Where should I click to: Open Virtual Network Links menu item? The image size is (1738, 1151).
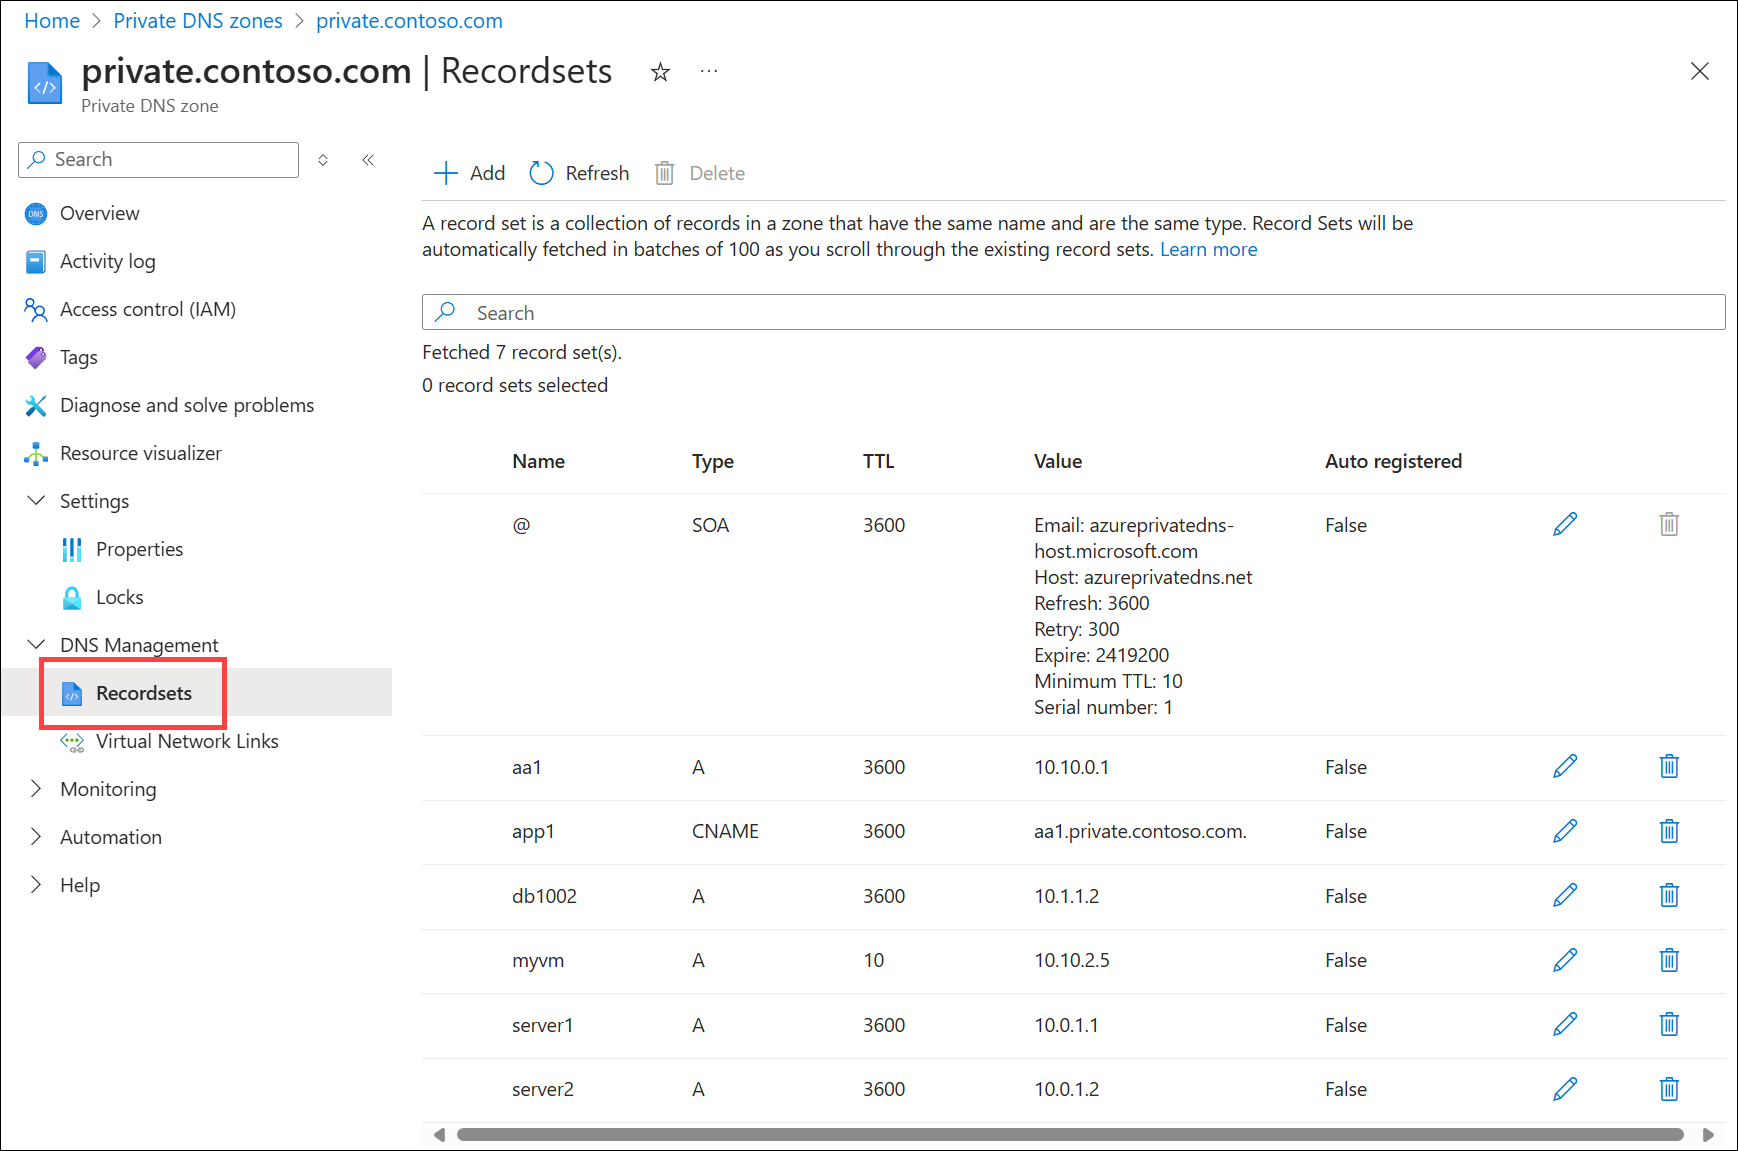(187, 741)
